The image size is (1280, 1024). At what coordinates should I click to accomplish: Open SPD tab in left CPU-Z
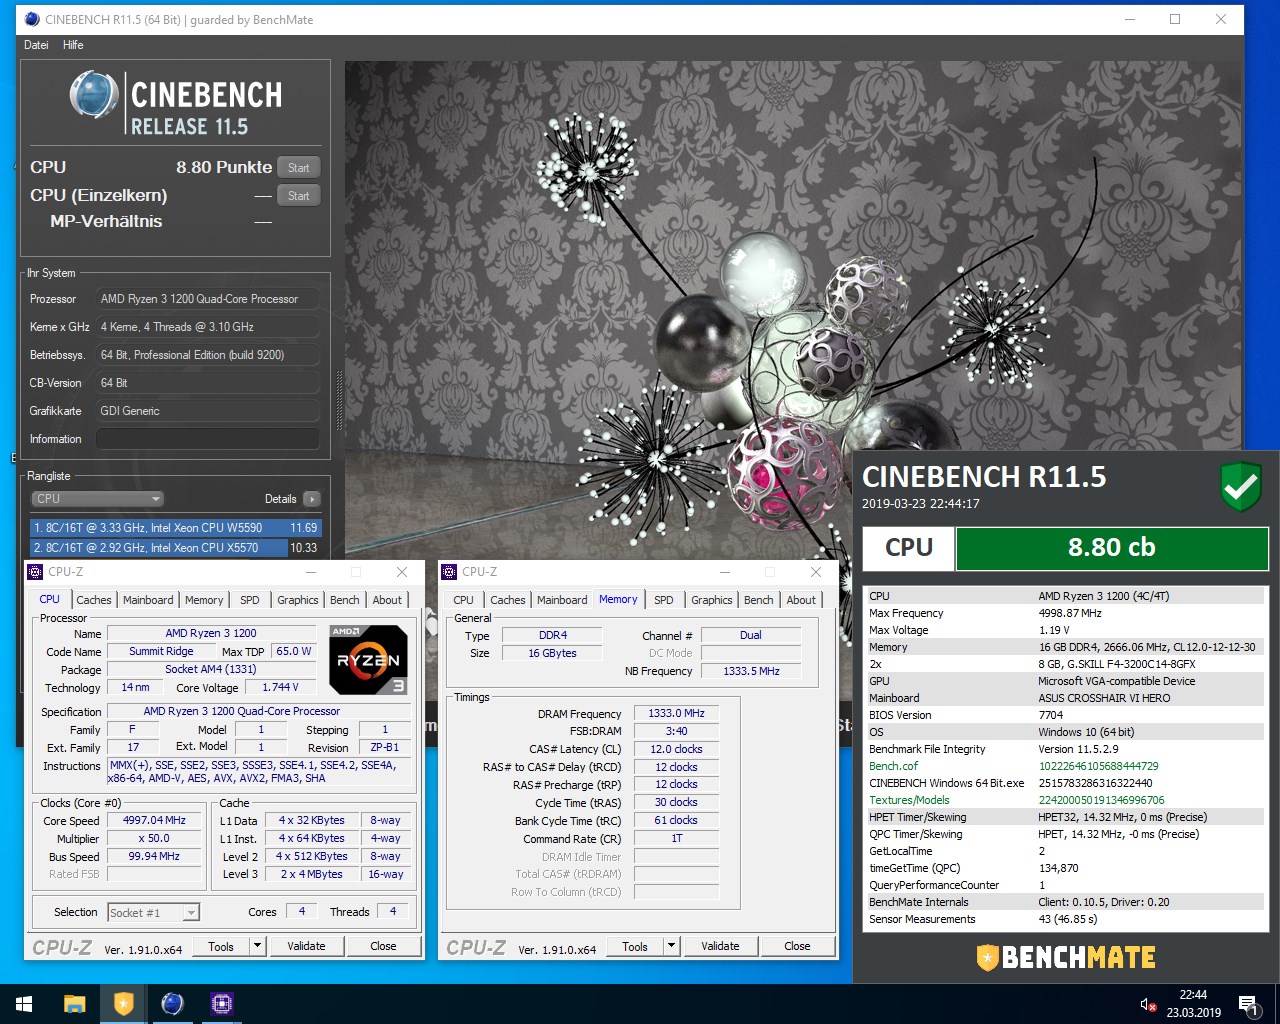250,600
